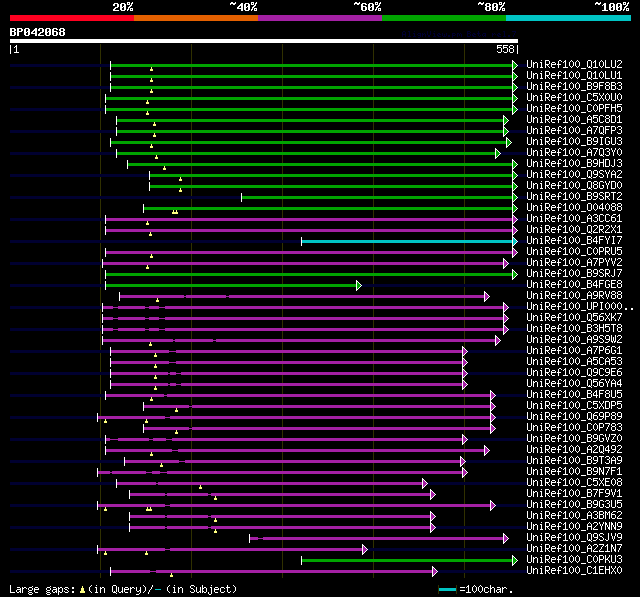The width and height of the screenshot is (640, 597).
Task: Click the 558 end position label
Action: click(x=505, y=49)
